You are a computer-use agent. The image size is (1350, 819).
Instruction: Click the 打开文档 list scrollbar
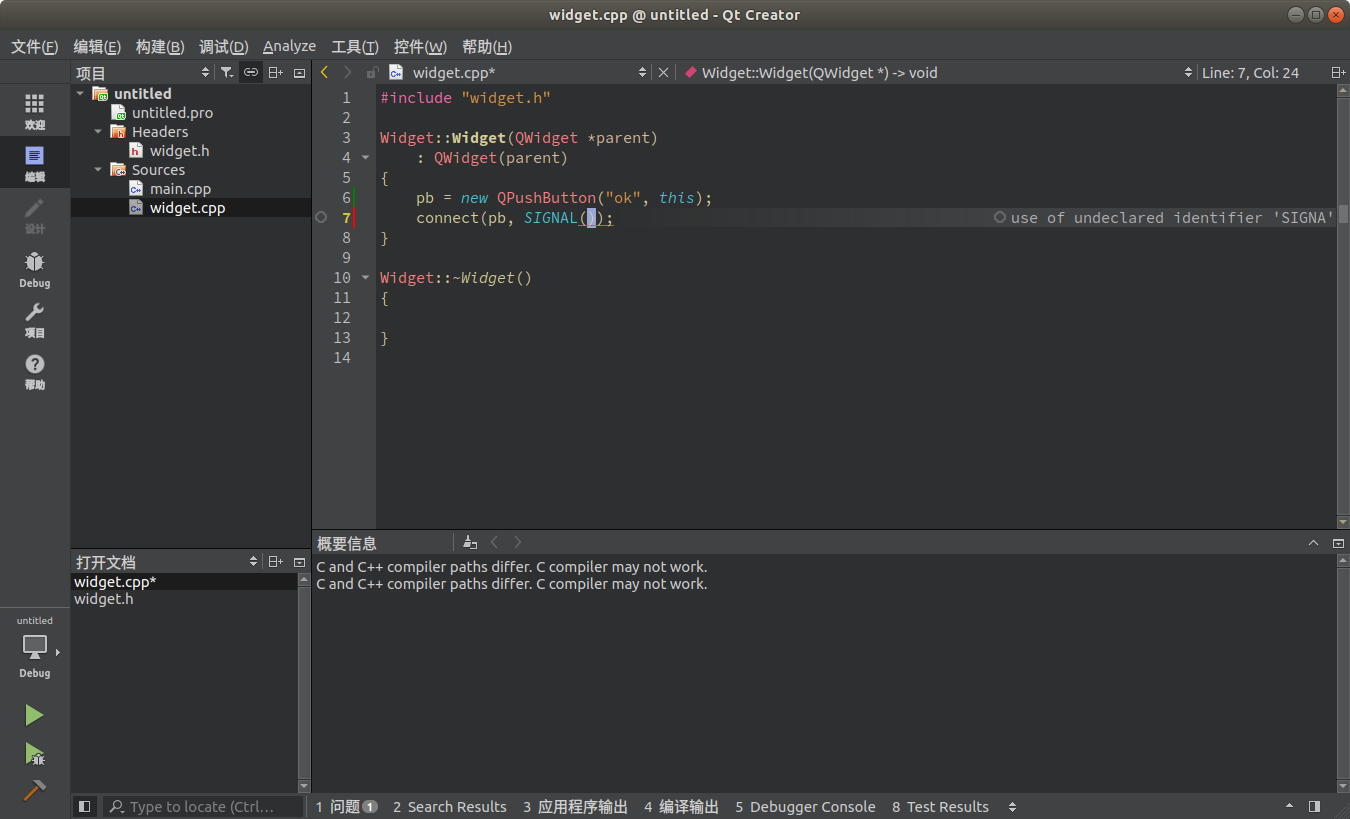(x=304, y=683)
